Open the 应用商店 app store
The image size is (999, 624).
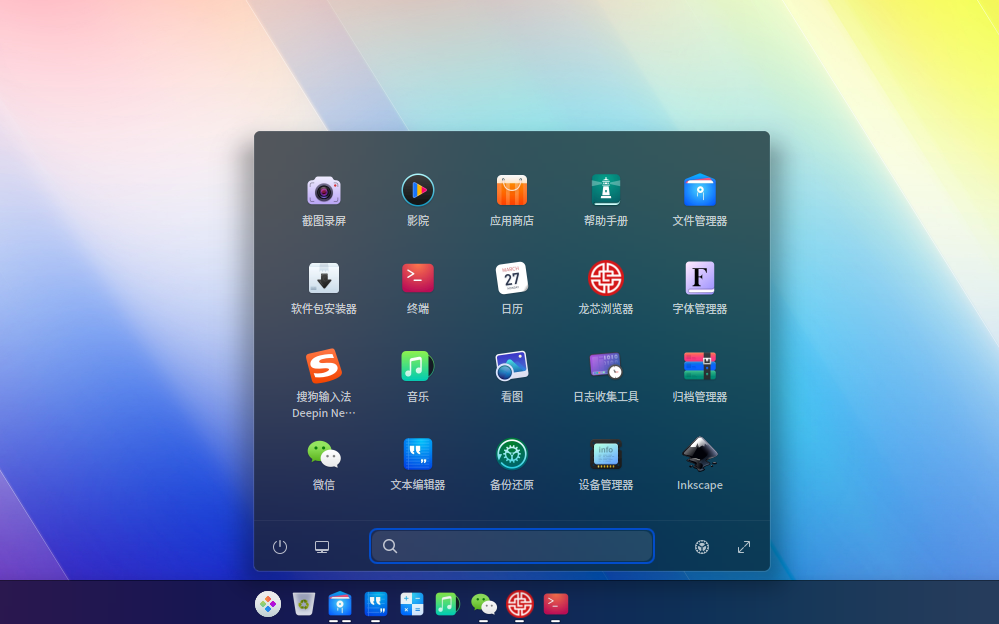(x=512, y=191)
